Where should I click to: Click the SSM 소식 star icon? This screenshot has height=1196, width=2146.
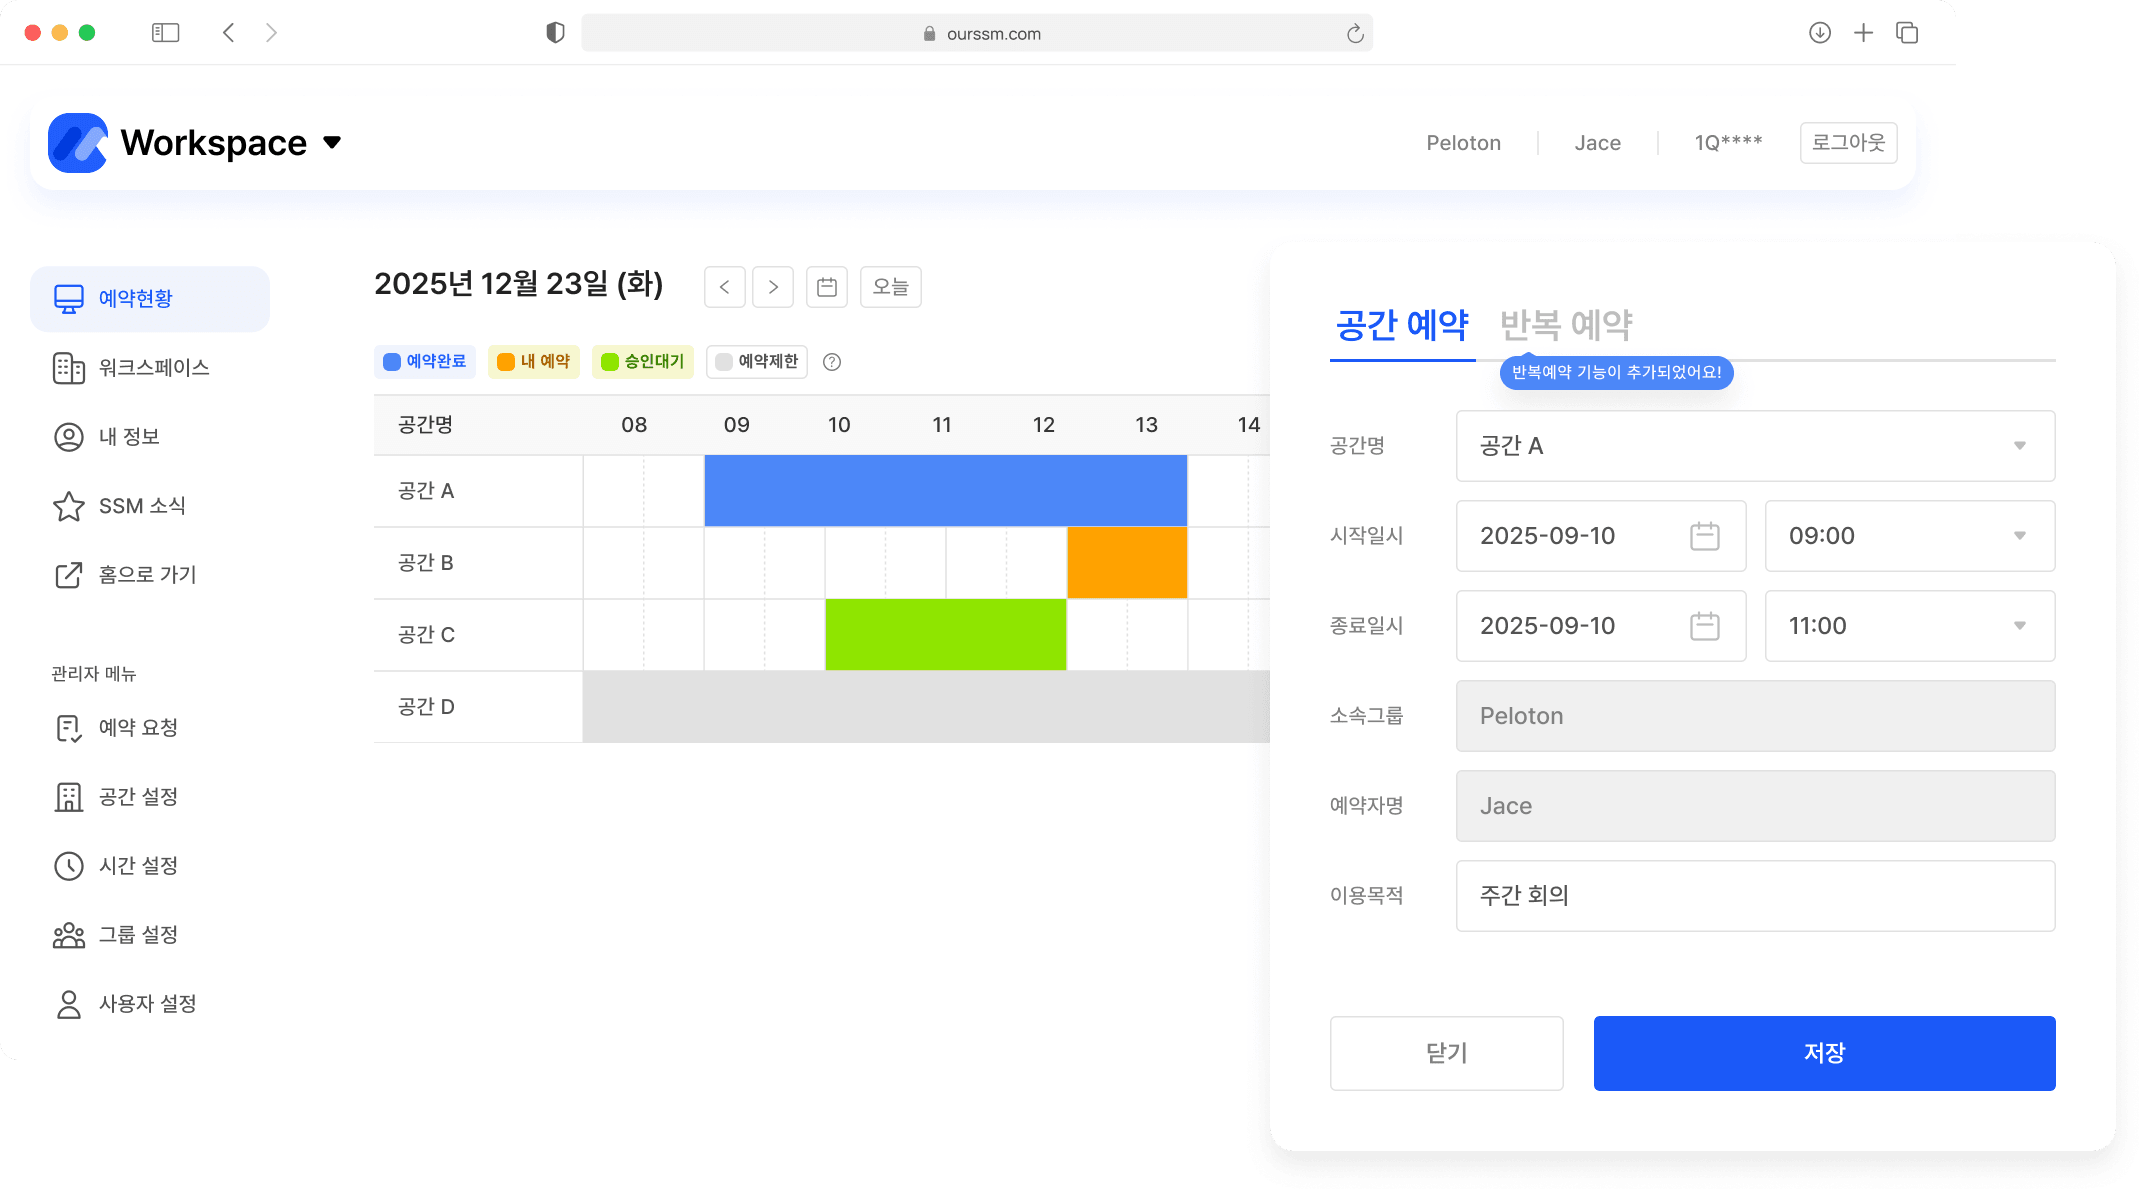(68, 506)
